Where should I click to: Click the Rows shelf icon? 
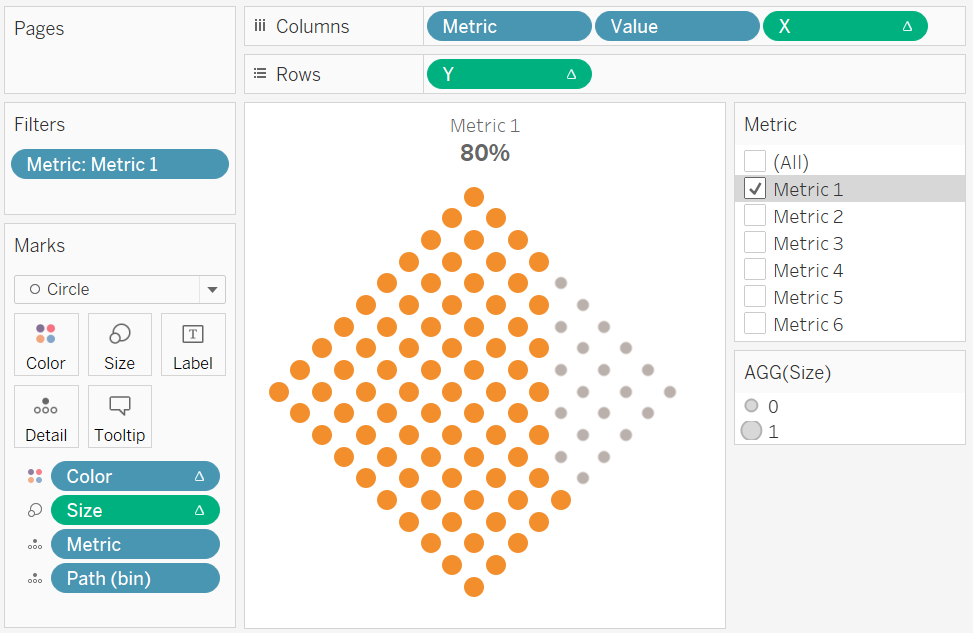[260, 74]
